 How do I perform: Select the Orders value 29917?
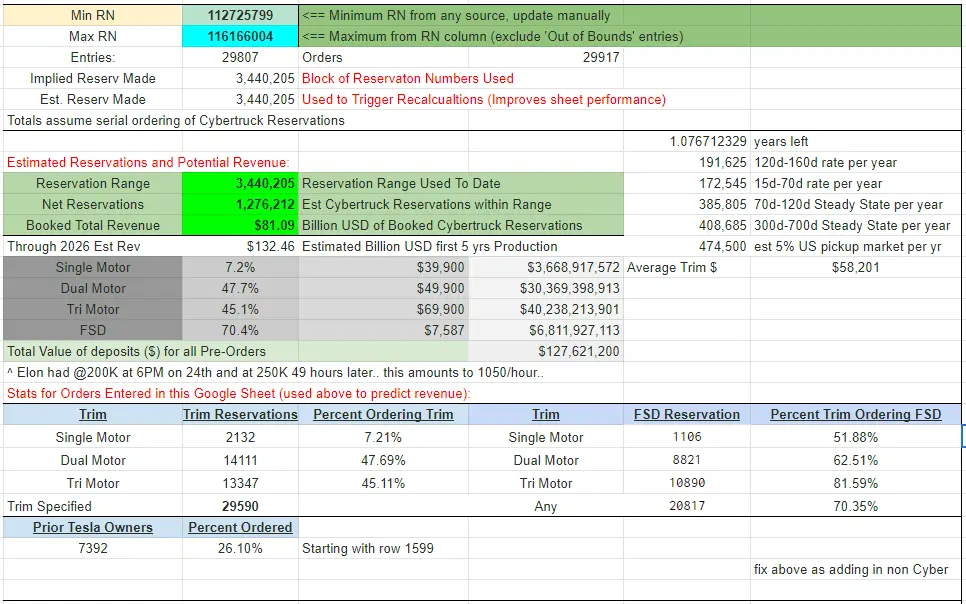coord(600,58)
